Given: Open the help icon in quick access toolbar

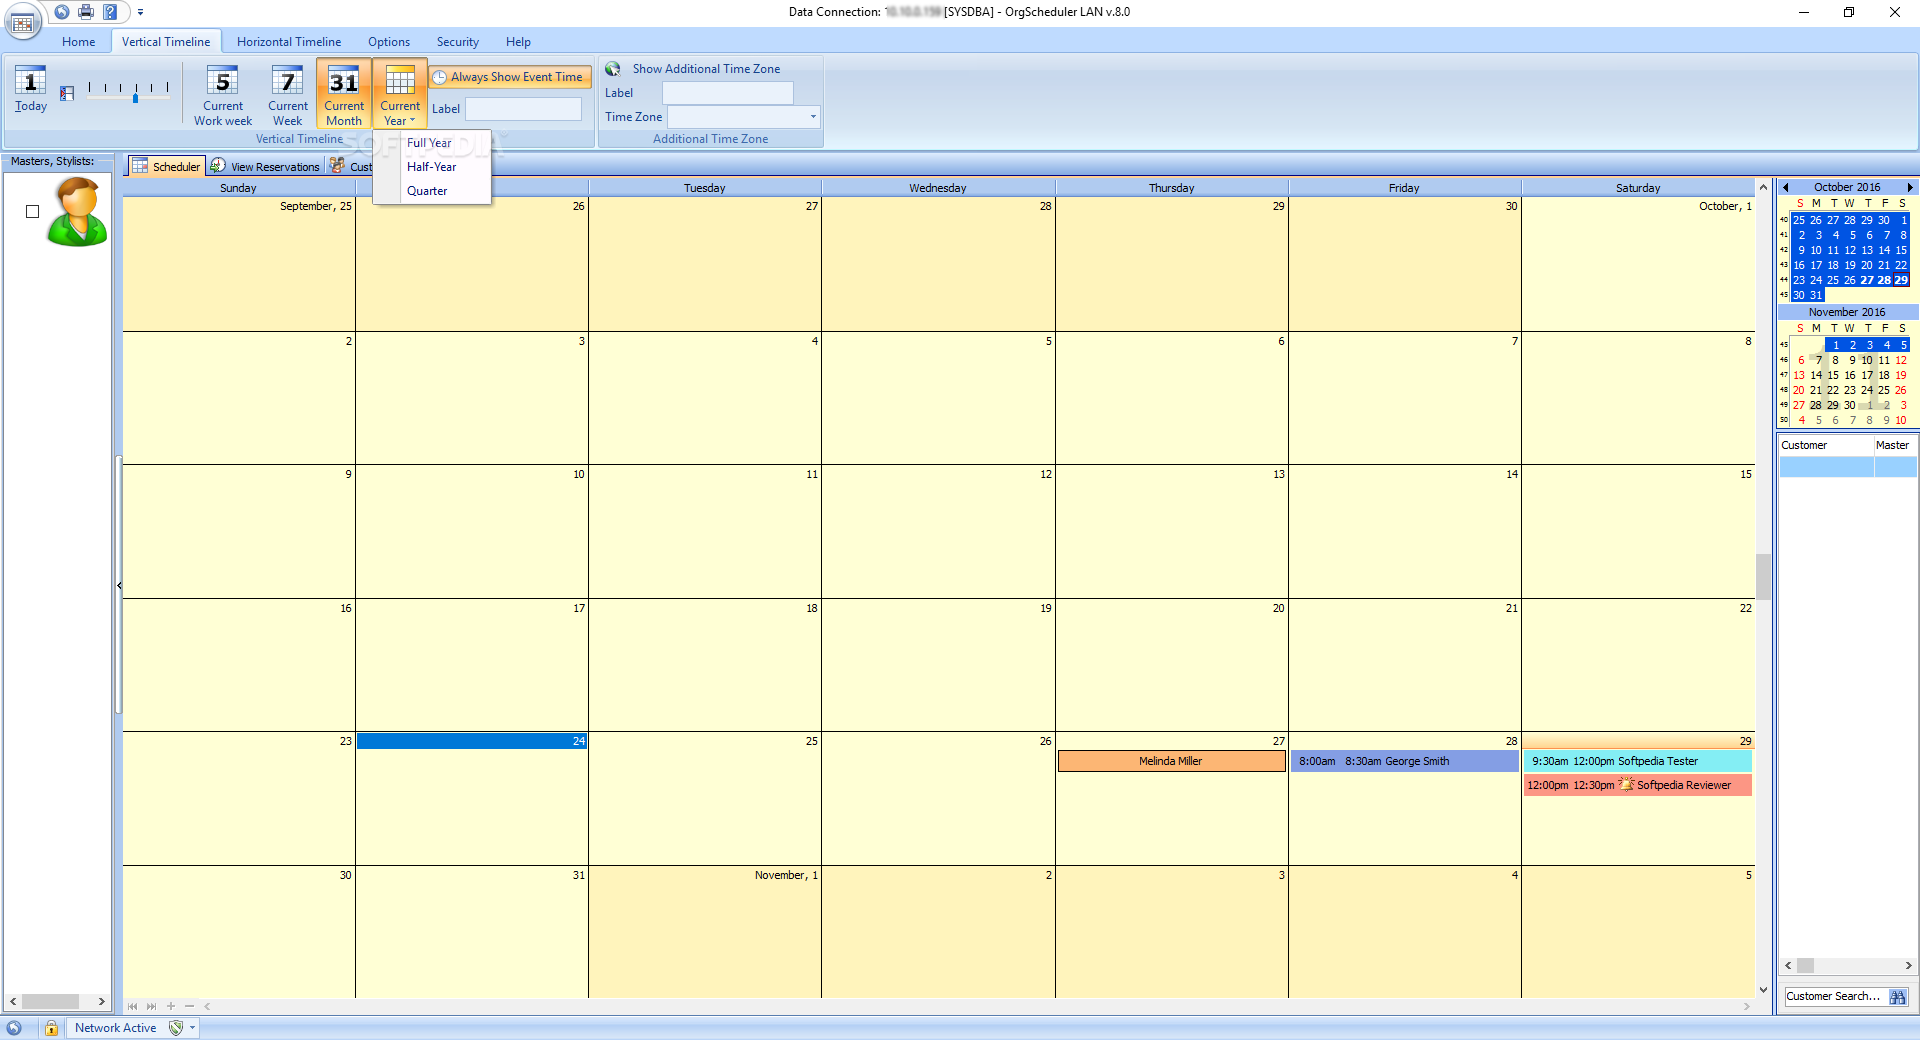Looking at the screenshot, I should click(110, 12).
